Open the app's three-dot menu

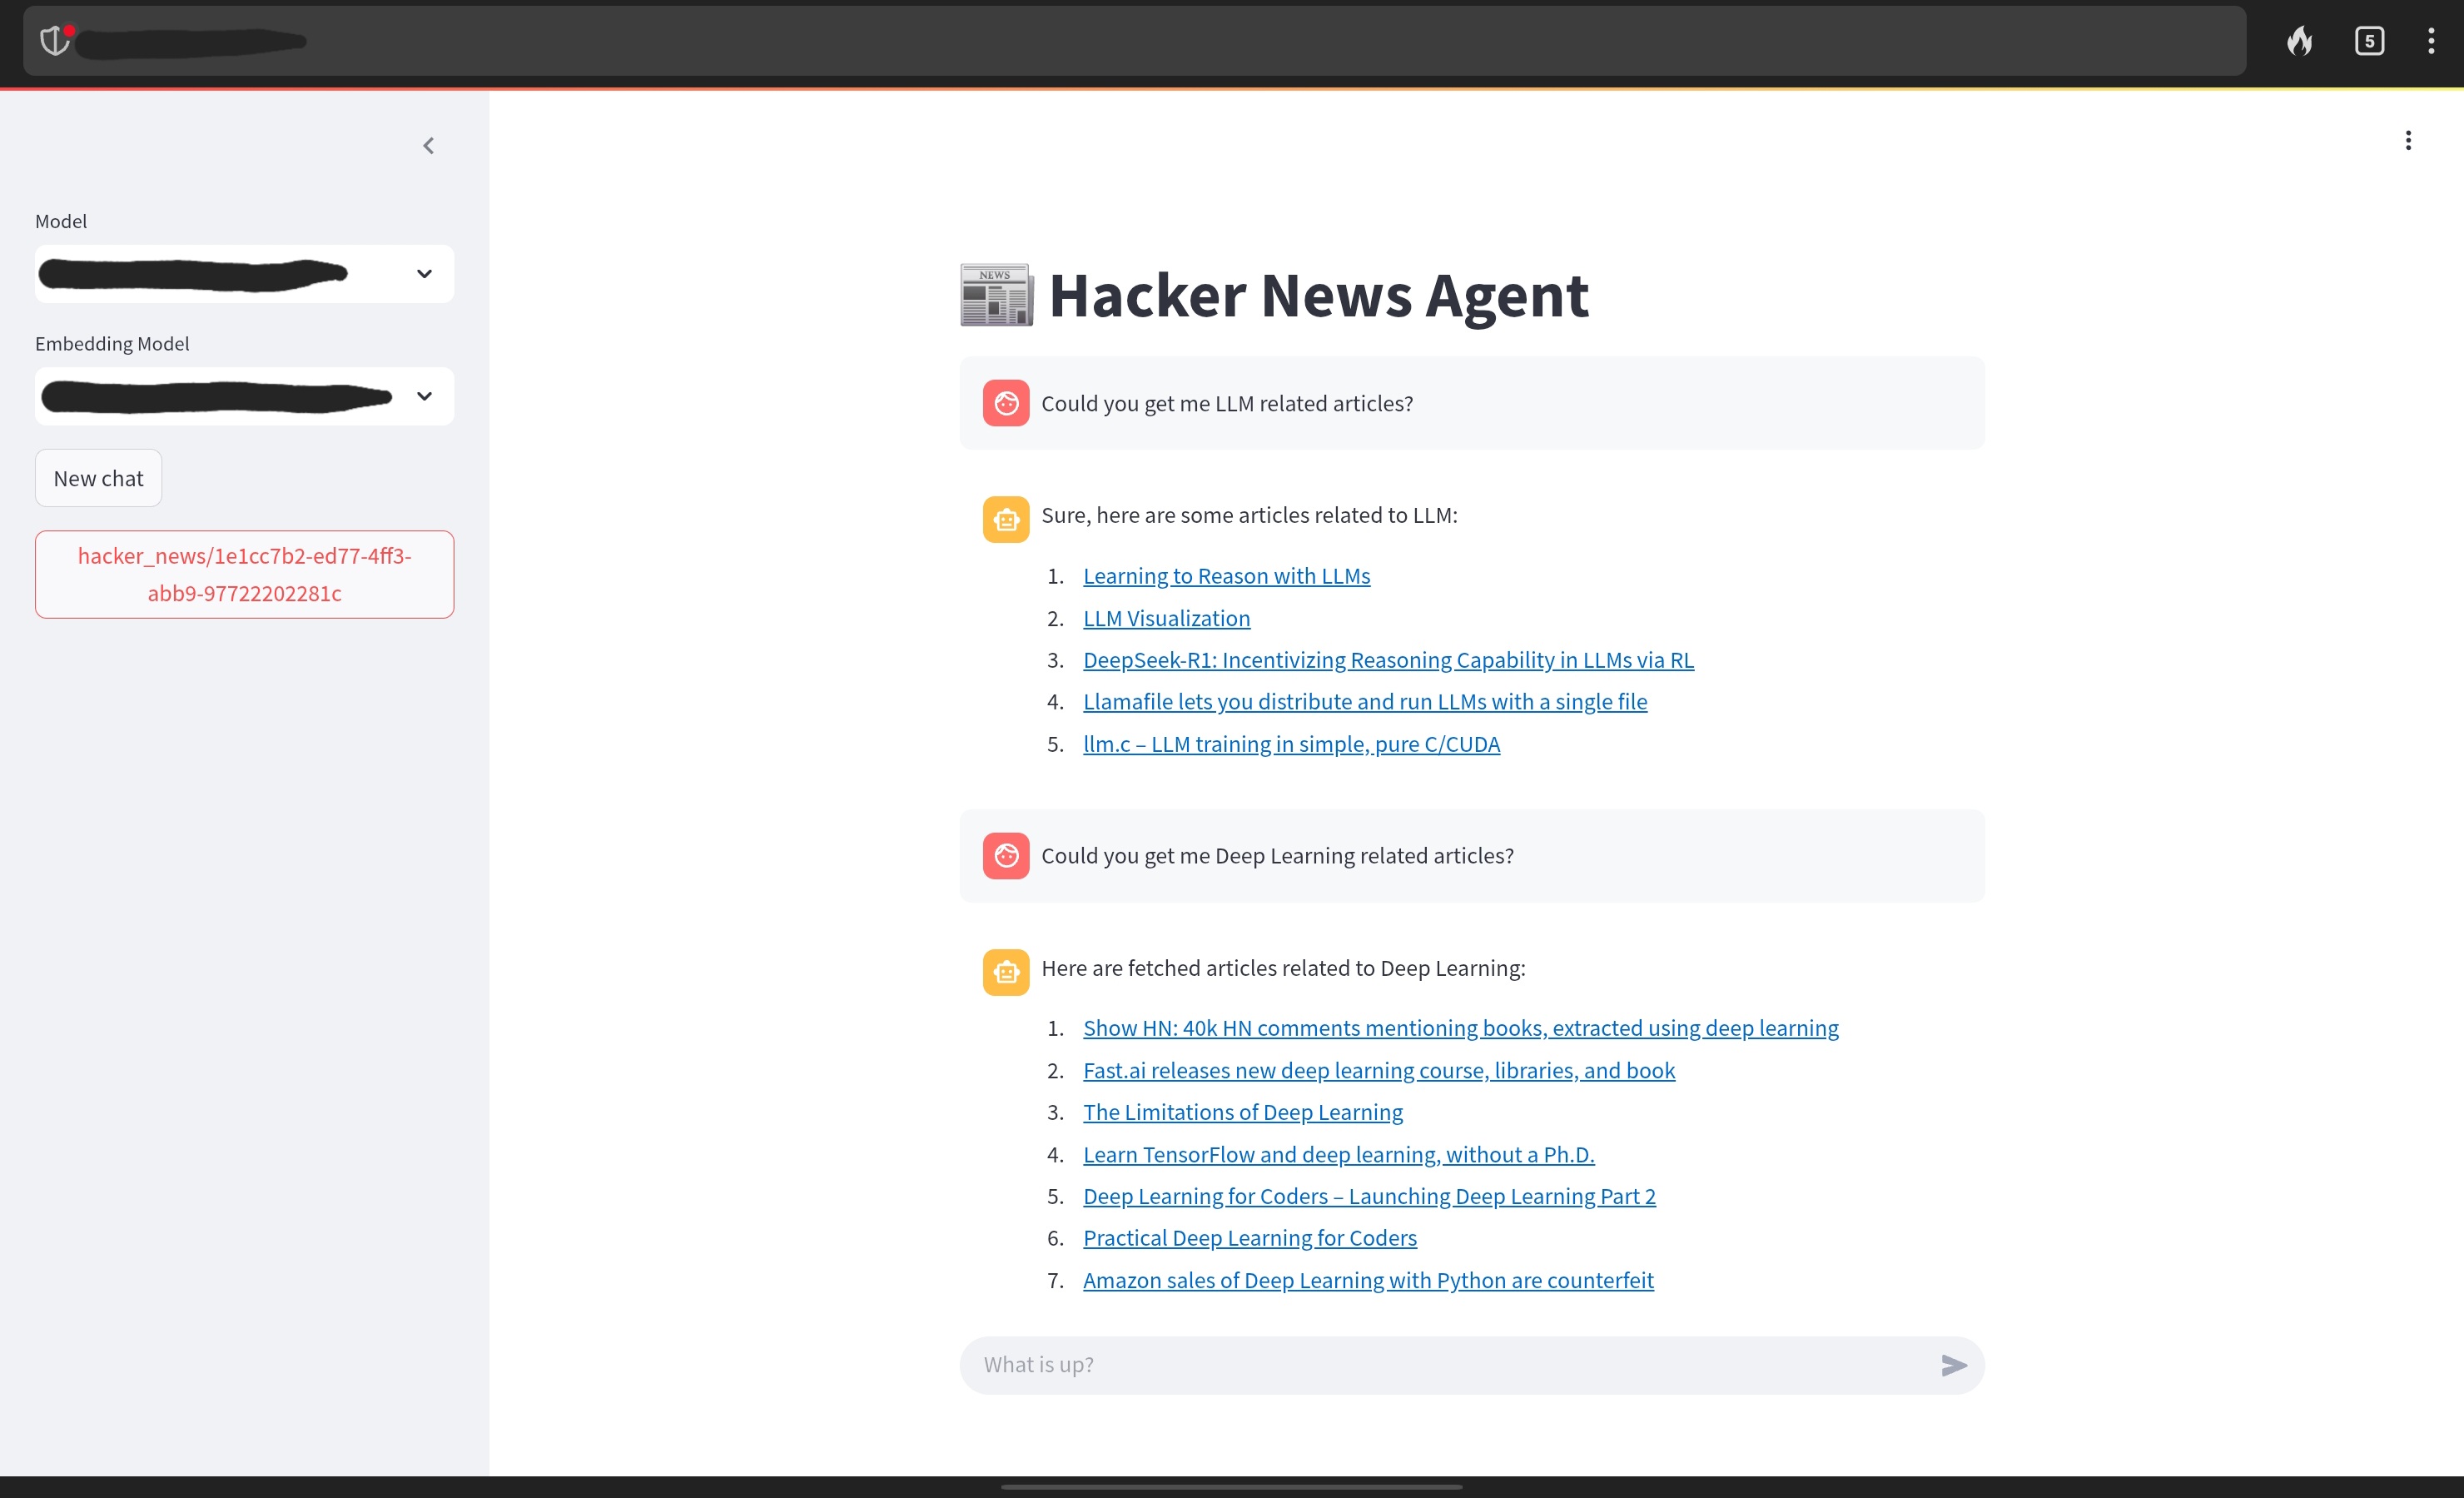[2408, 141]
